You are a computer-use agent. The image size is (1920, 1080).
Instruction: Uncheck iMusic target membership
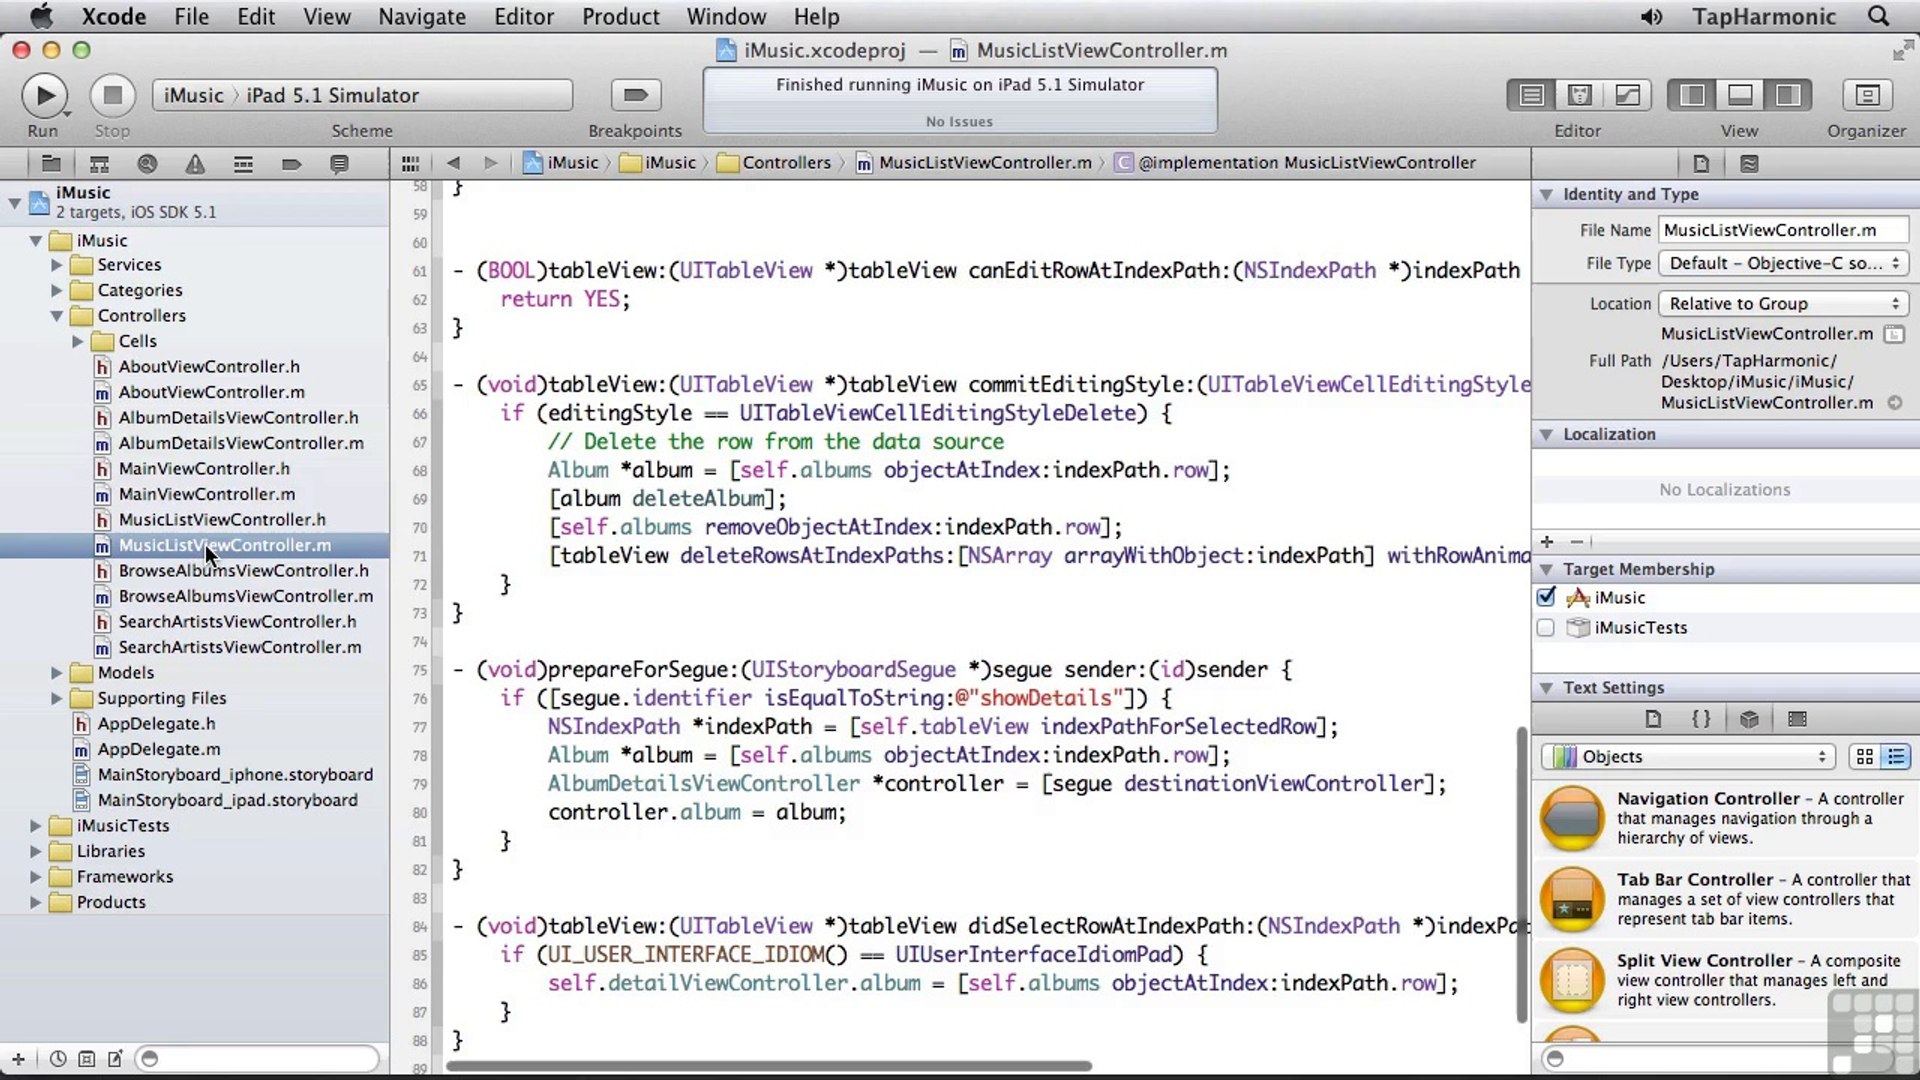(x=1546, y=597)
